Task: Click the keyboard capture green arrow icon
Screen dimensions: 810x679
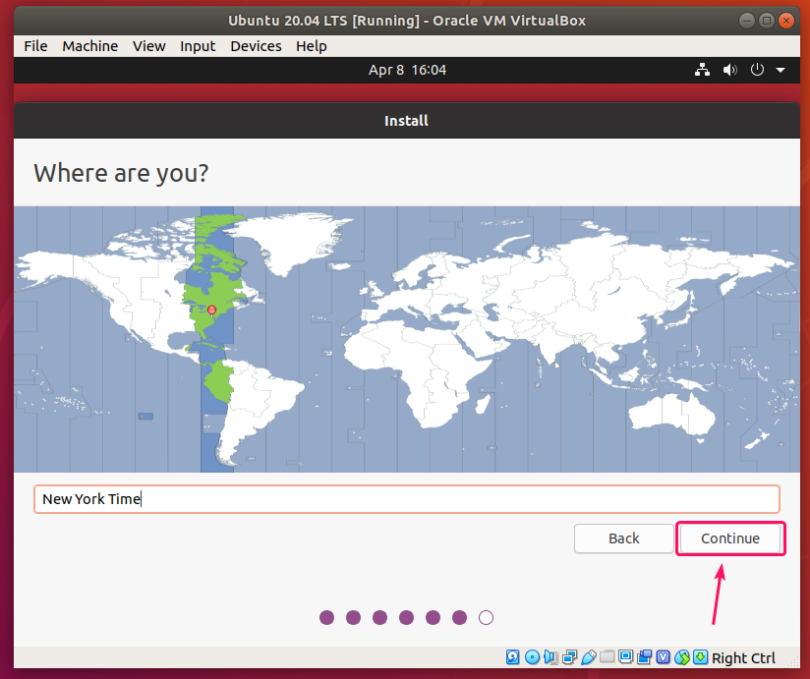Action: point(700,657)
